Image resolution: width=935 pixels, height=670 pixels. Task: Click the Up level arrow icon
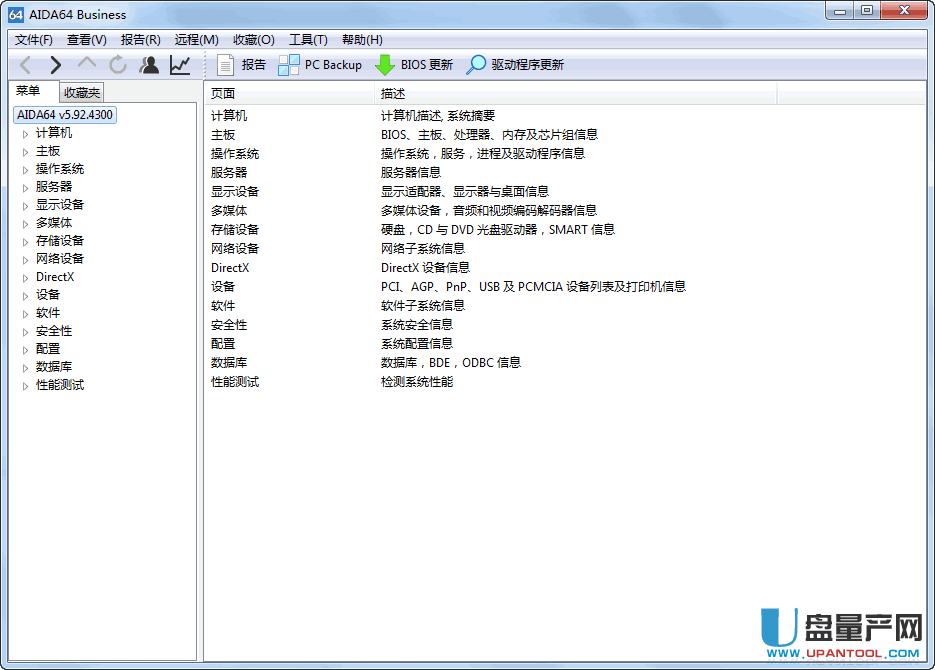(87, 65)
